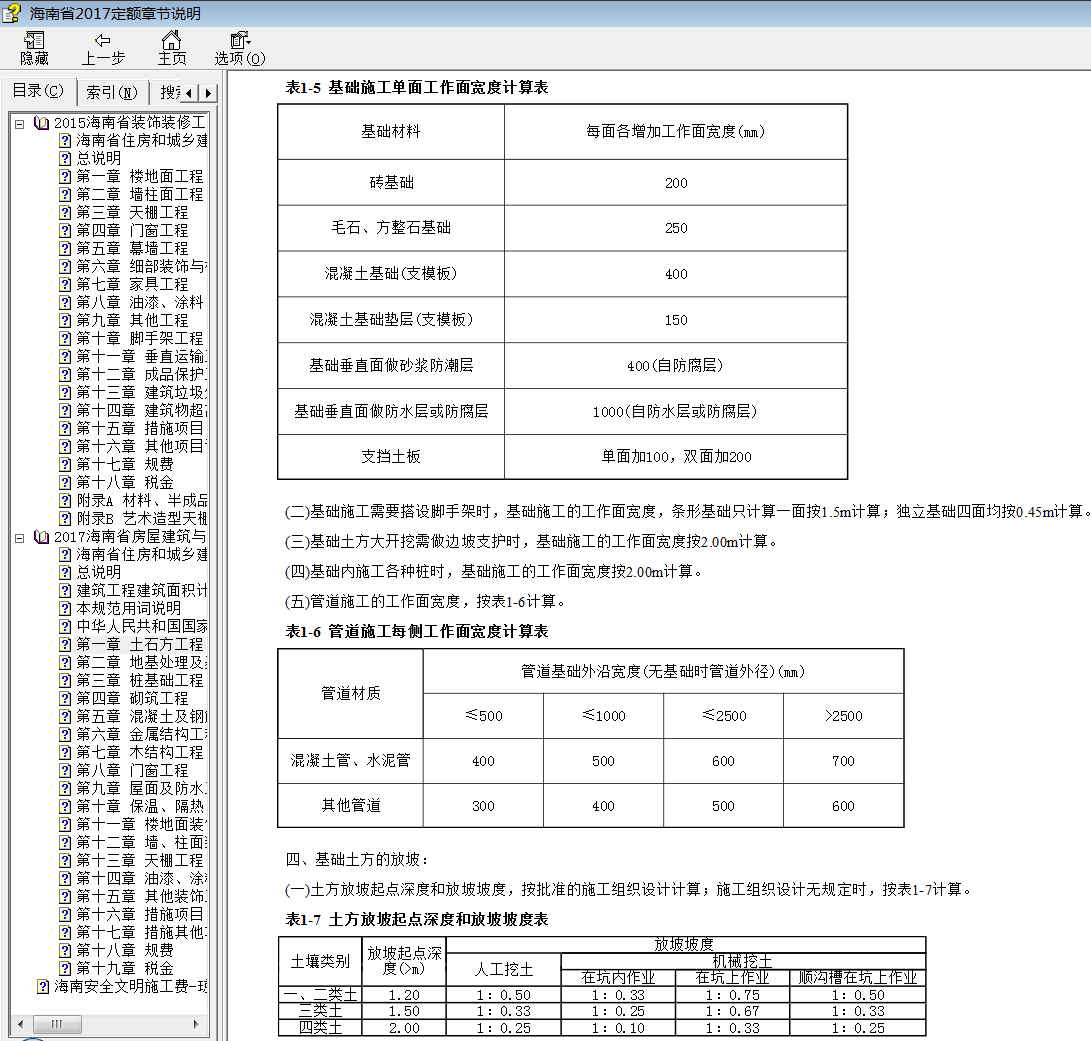
Task: Open 第二章 墙柱面工程 topic
Action: pyautogui.click(x=139, y=195)
